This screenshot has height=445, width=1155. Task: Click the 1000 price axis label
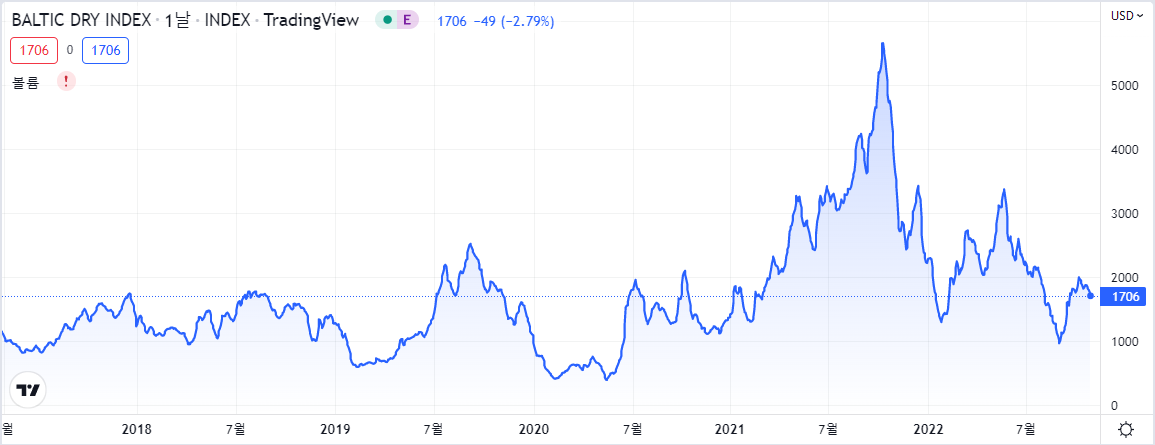[x=1124, y=342]
